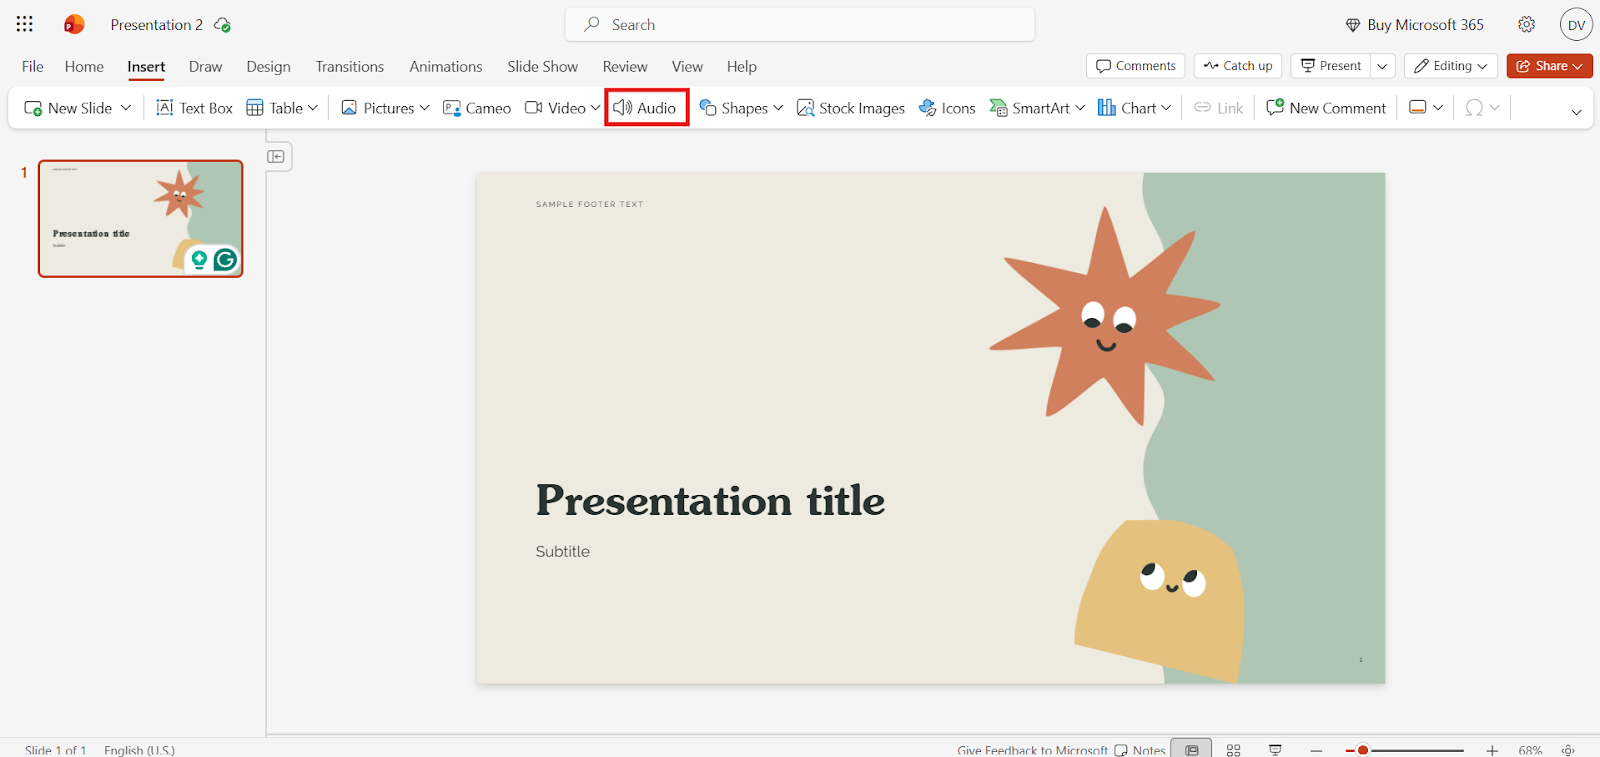
Task: Open the Comments pane button
Action: [x=1135, y=66]
